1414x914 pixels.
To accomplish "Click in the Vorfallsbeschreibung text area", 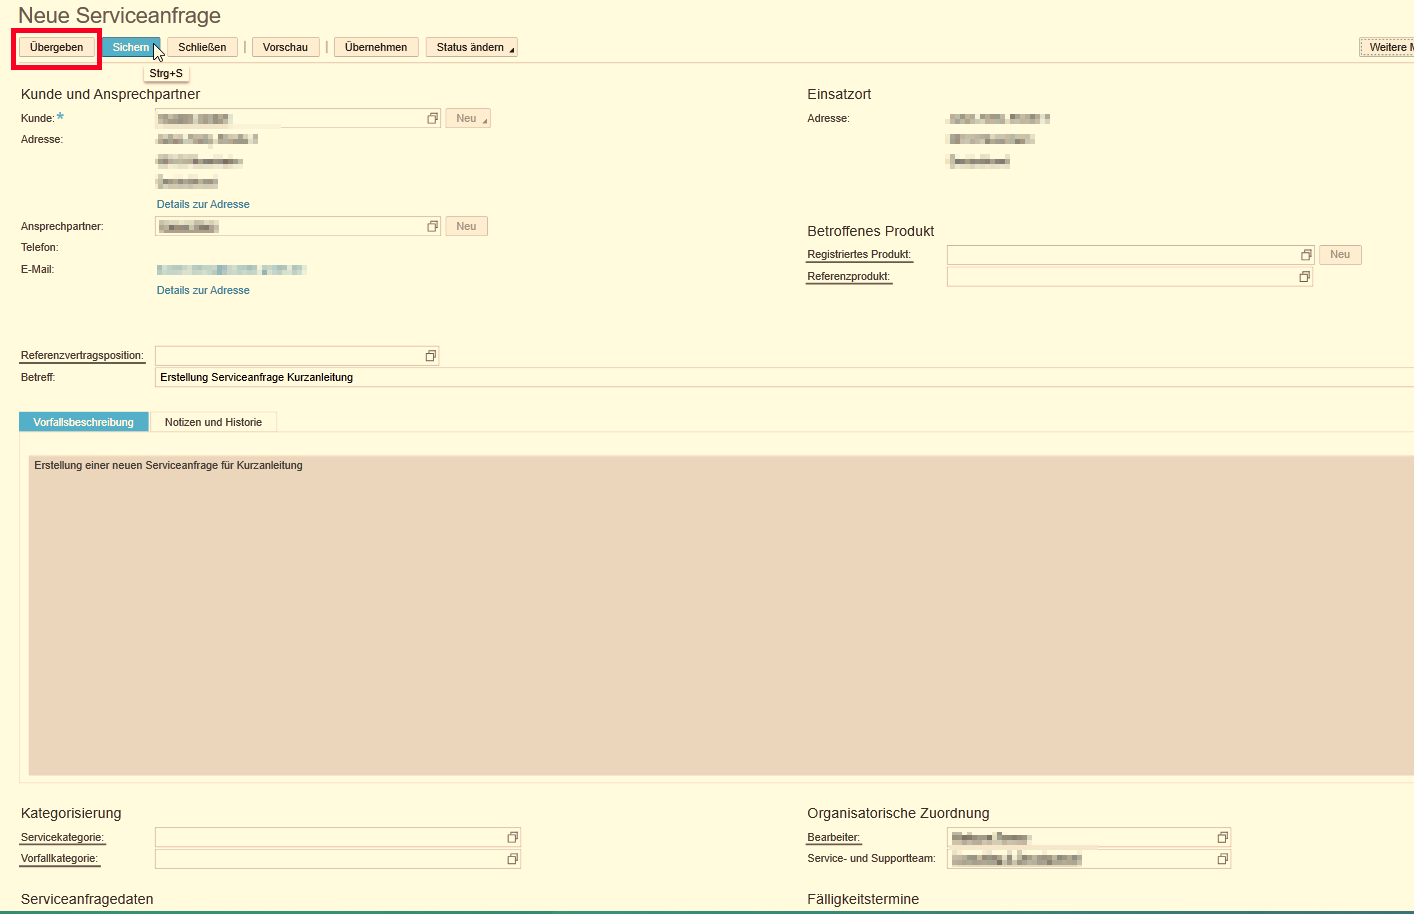I will click(x=721, y=615).
